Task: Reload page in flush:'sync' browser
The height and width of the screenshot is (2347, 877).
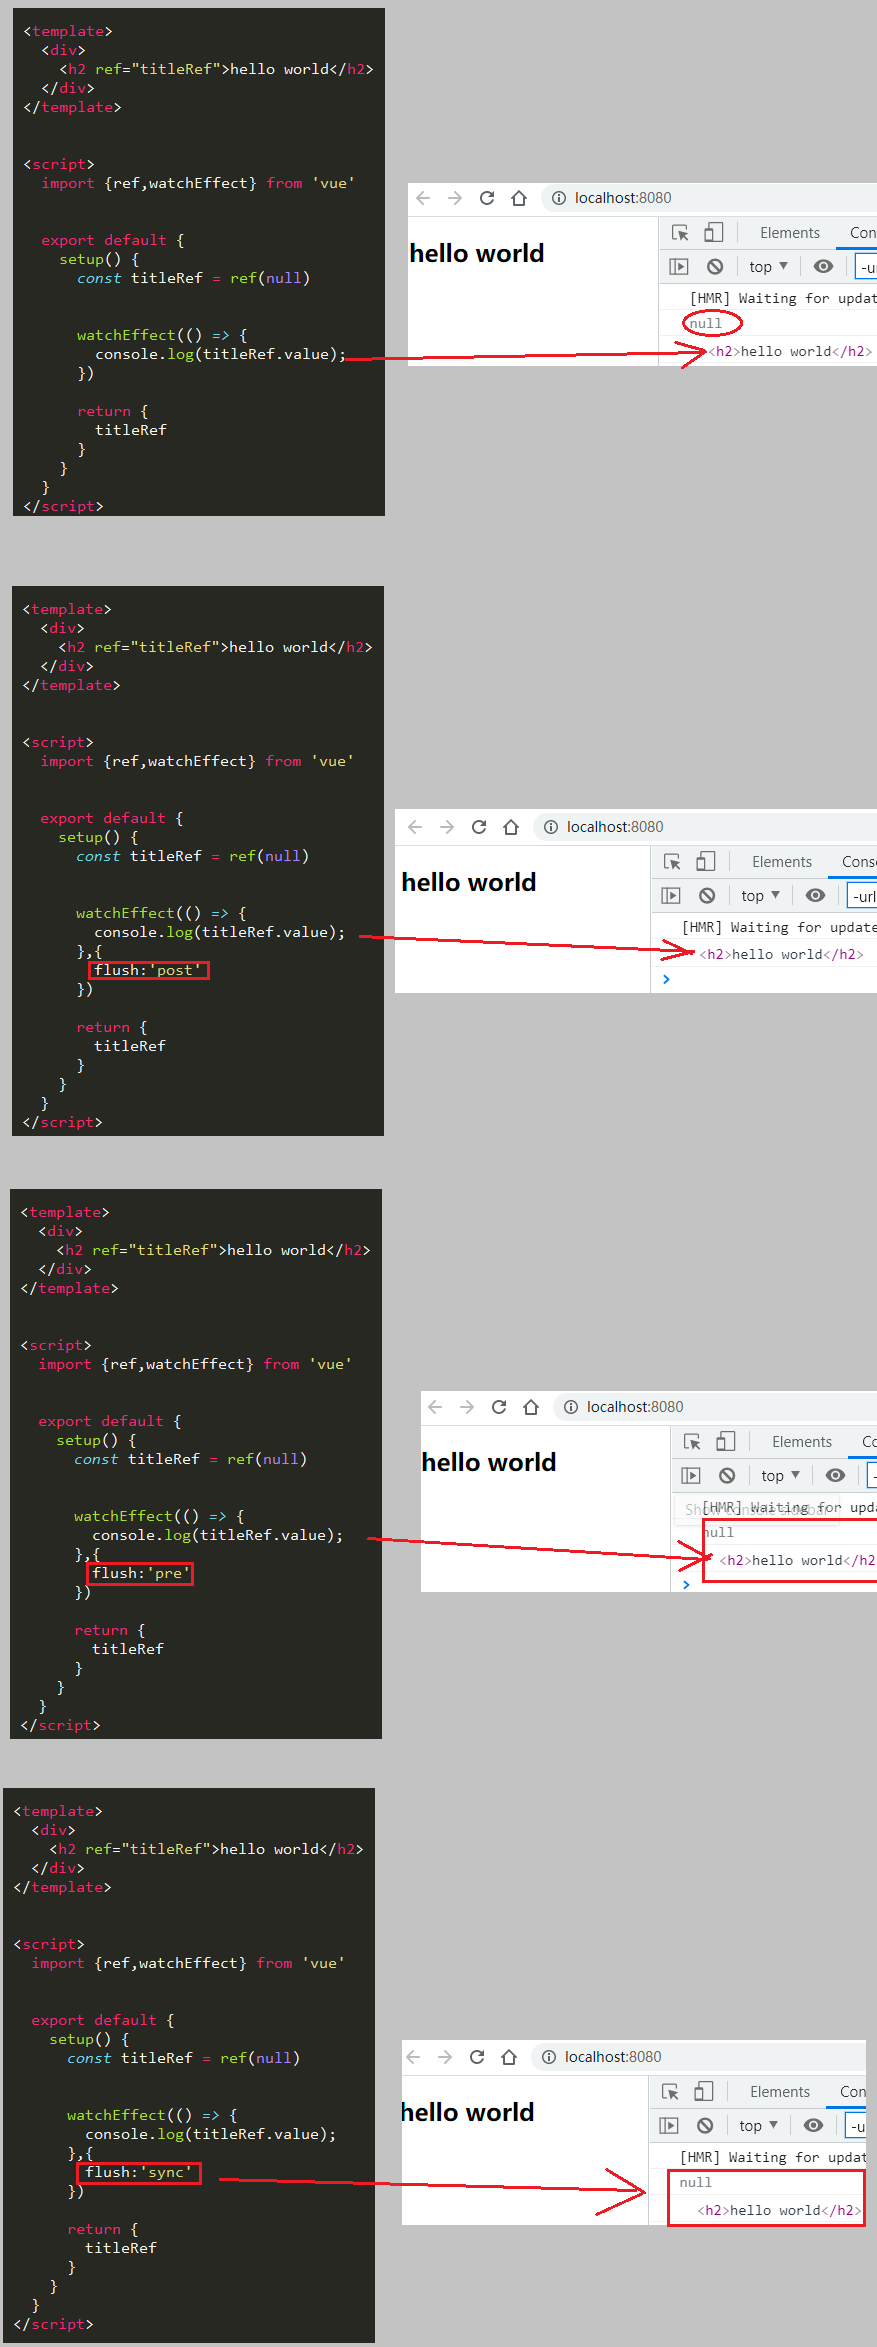Action: [477, 2057]
